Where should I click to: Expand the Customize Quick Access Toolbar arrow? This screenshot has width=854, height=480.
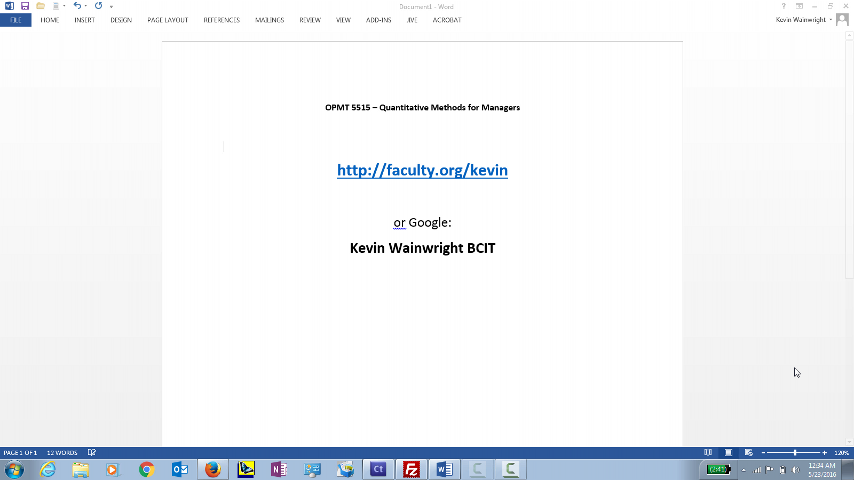tap(111, 6)
